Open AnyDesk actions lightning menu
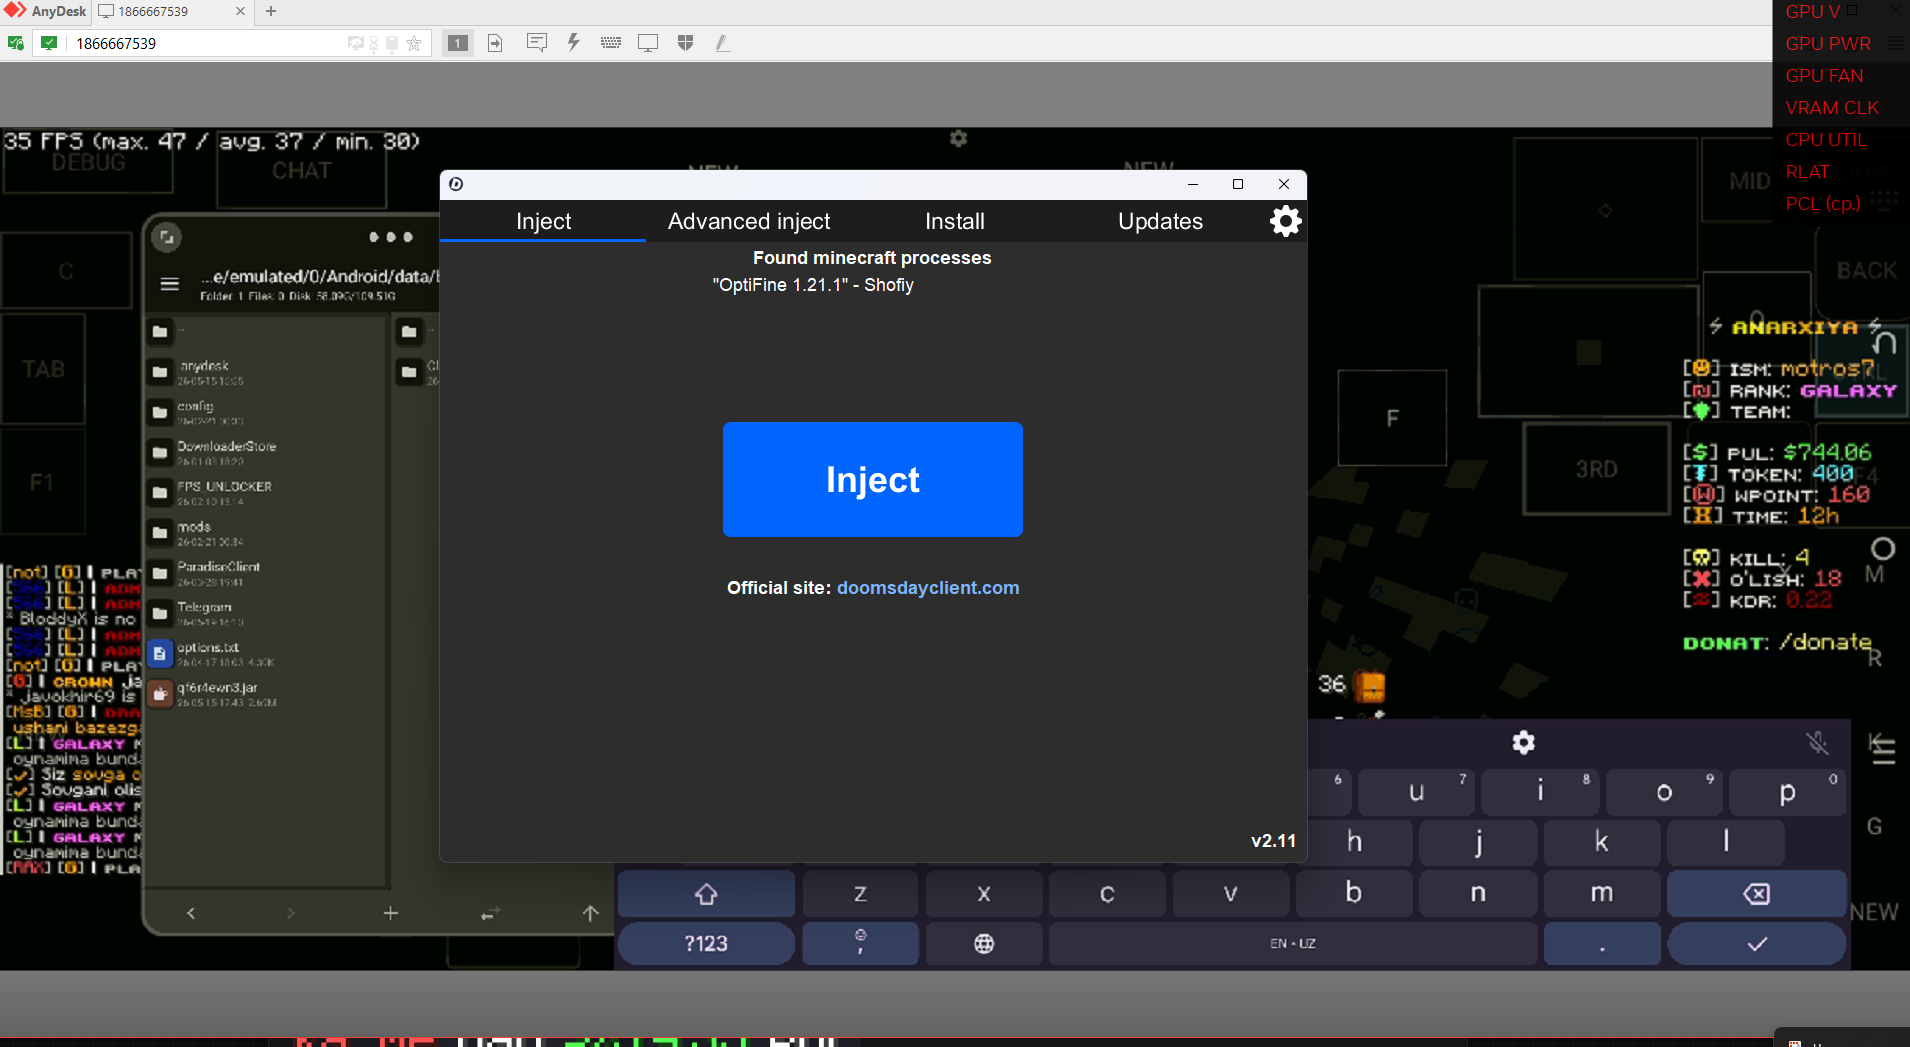This screenshot has width=1910, height=1047. pos(574,43)
